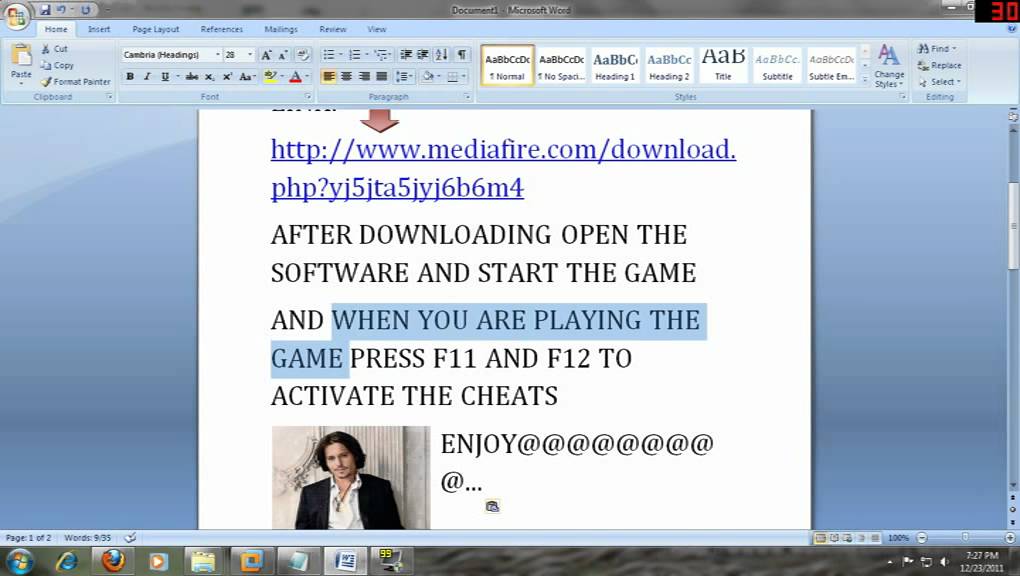Screen dimensions: 1020x576
Task: Open the Change Case Aa dropdown
Action: tap(247, 77)
